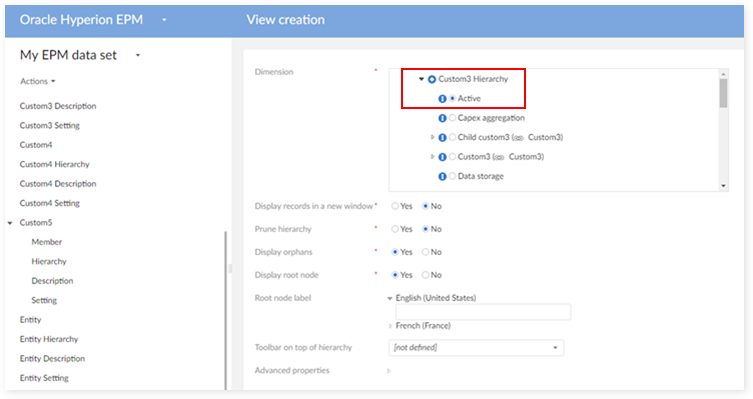Screen dimensions: 753x399
Task: Open Entity Hierarchy table
Action: coord(49,339)
